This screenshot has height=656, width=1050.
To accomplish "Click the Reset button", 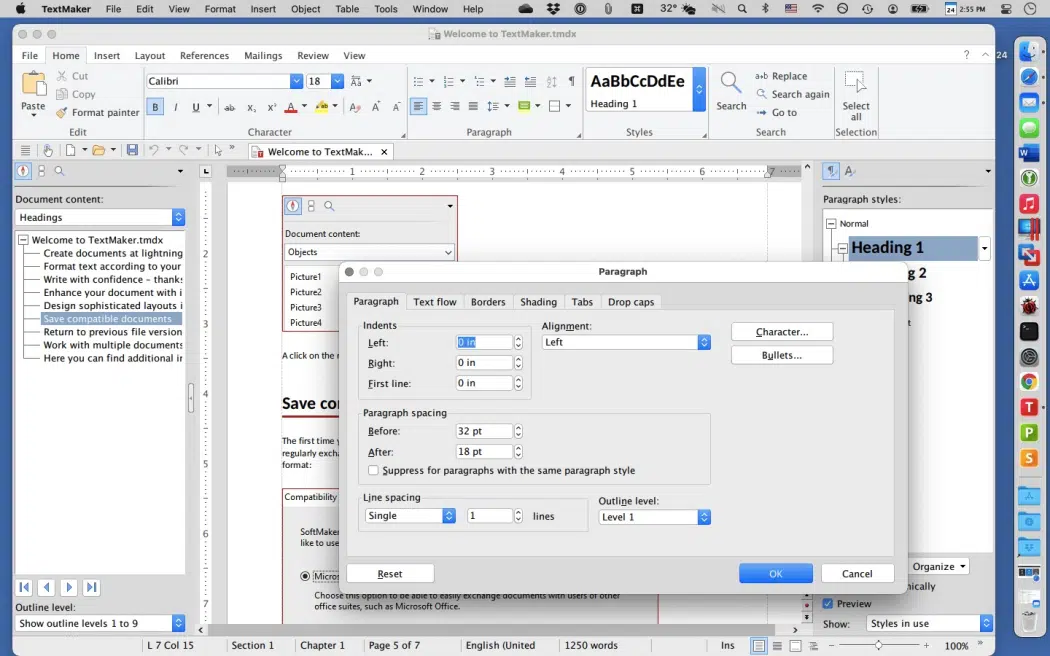I will (x=390, y=574).
